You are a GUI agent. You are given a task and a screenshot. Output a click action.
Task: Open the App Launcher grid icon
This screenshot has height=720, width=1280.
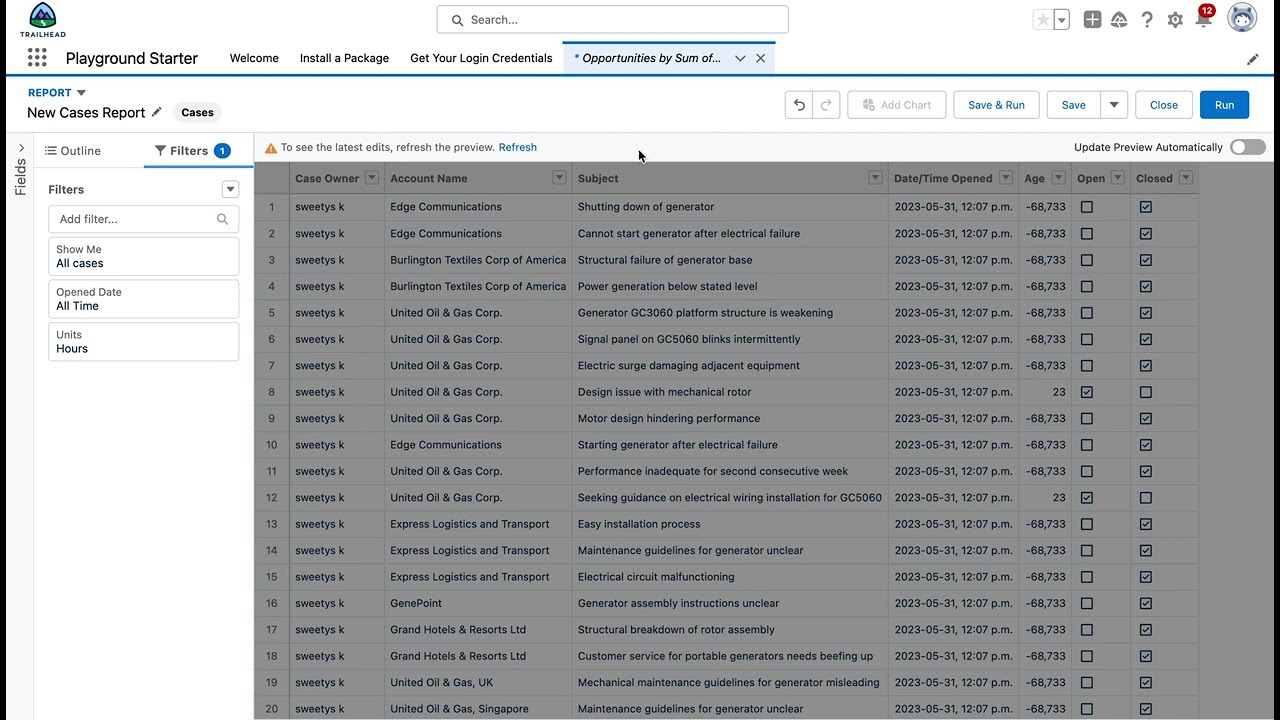pos(37,58)
